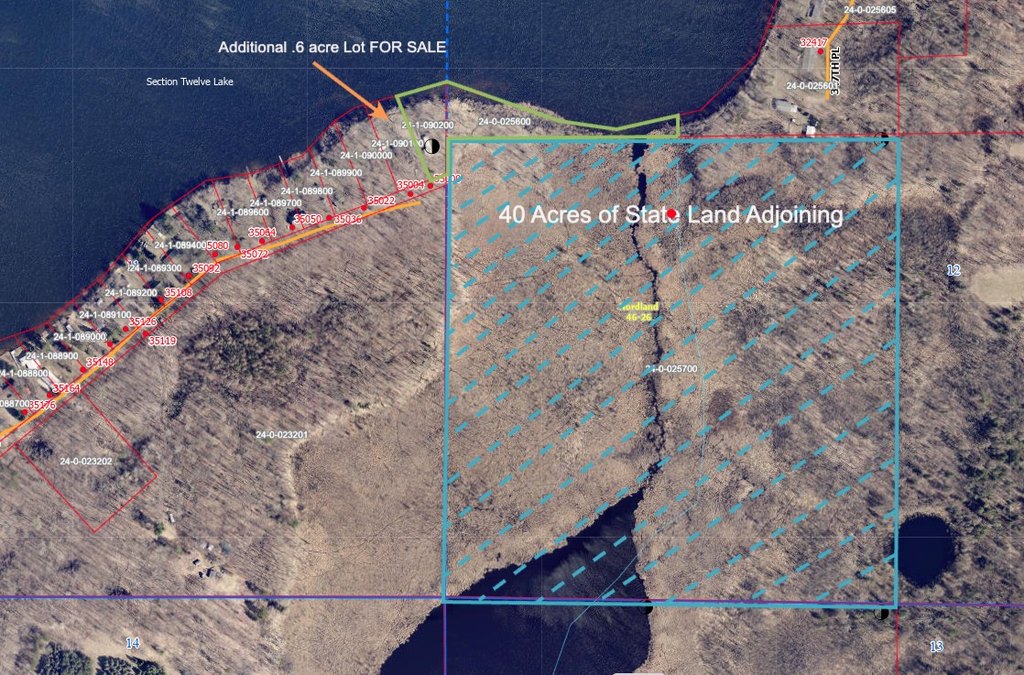Click the Section Twelve Lake label
1024x675 pixels.
coord(189,82)
